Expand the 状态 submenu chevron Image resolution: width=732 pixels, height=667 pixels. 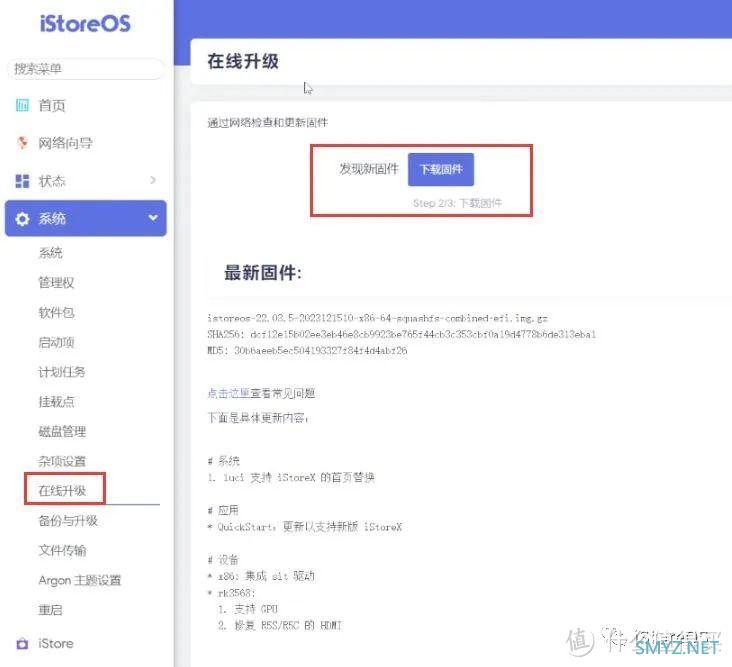pyautogui.click(x=153, y=180)
